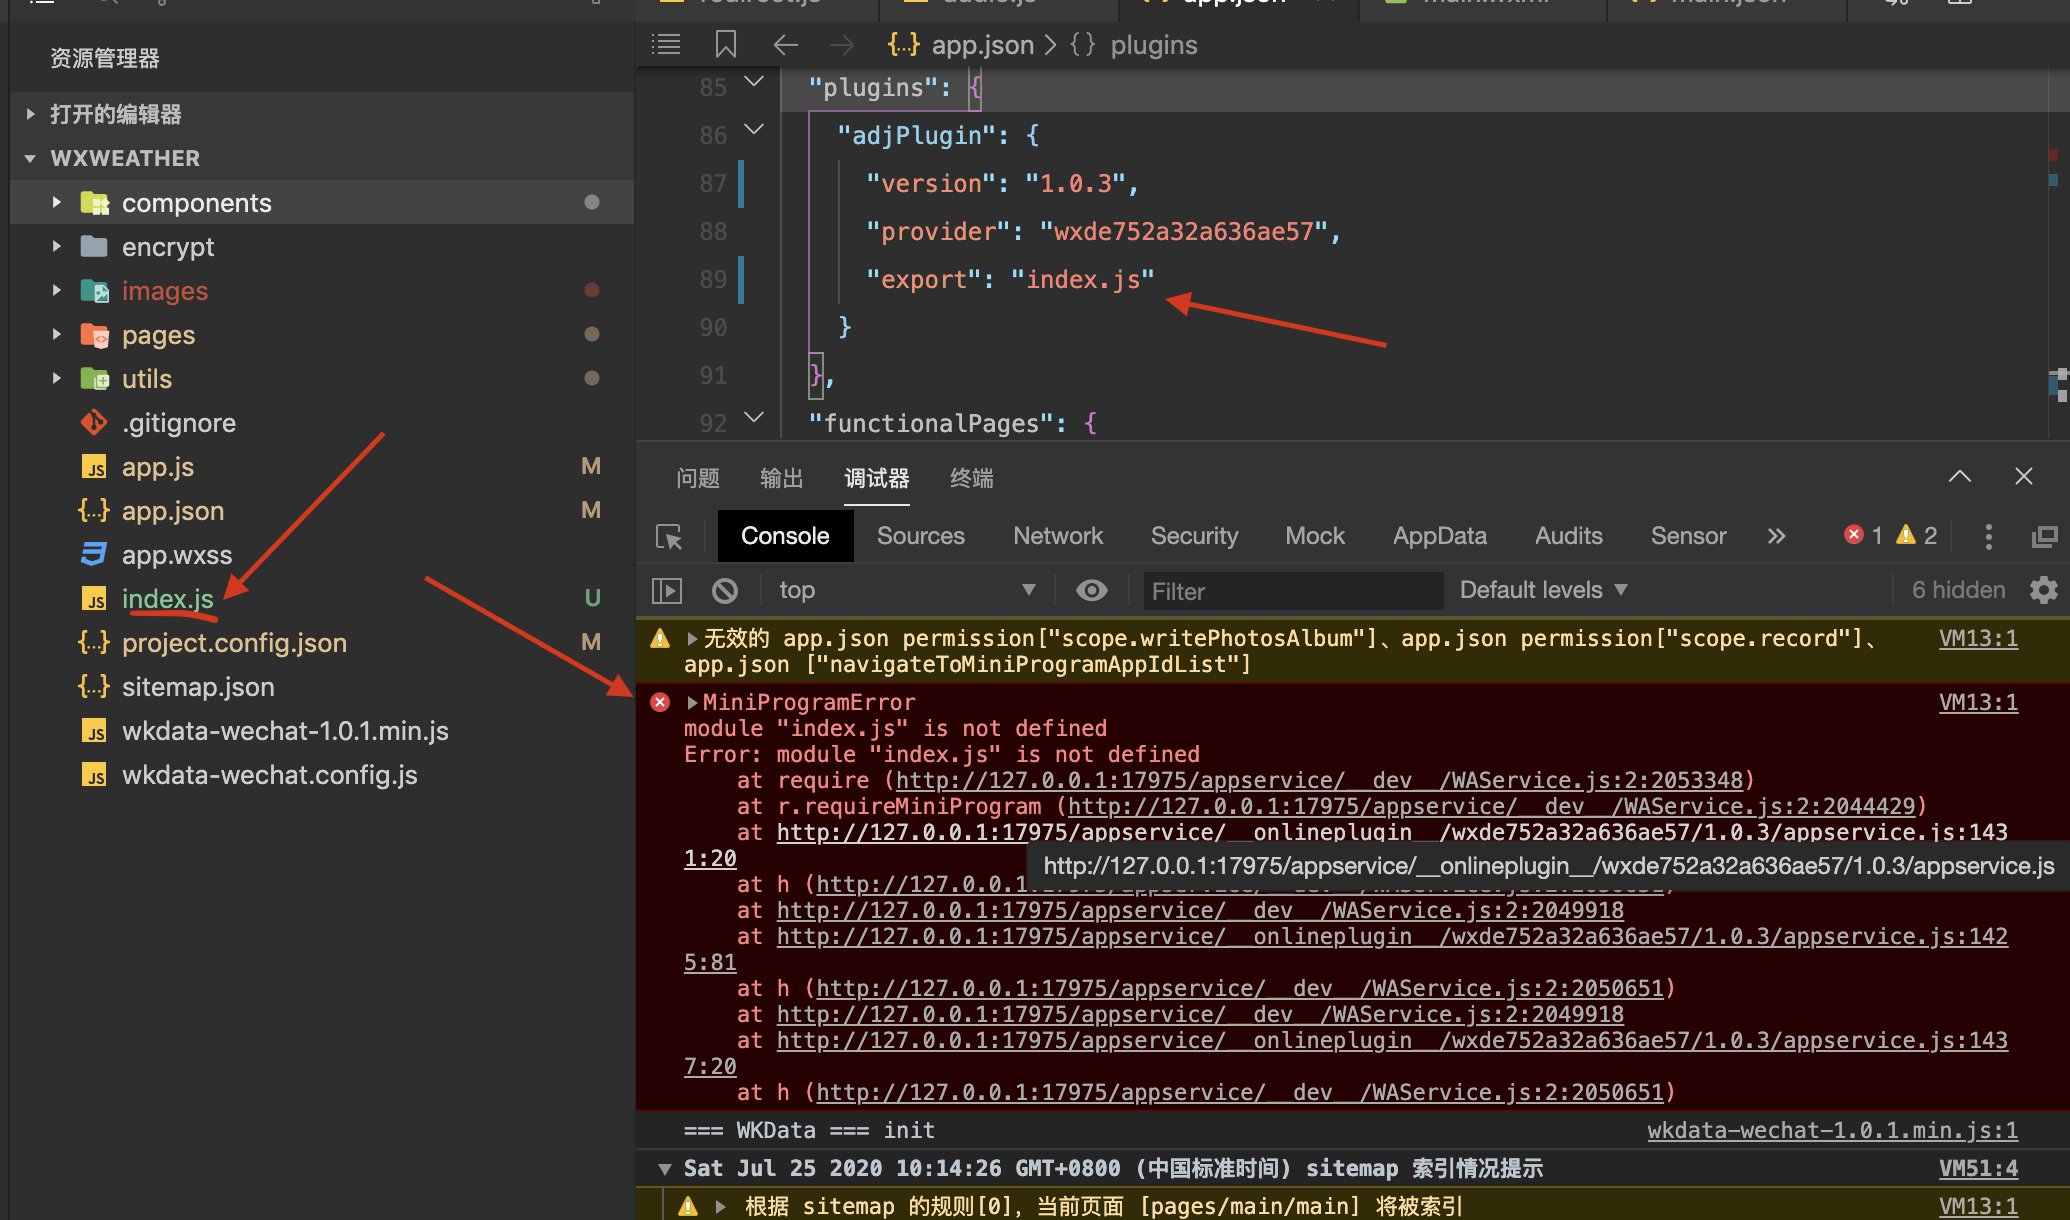
Task: Click the bookmark icon in editor toolbar
Action: 726,45
